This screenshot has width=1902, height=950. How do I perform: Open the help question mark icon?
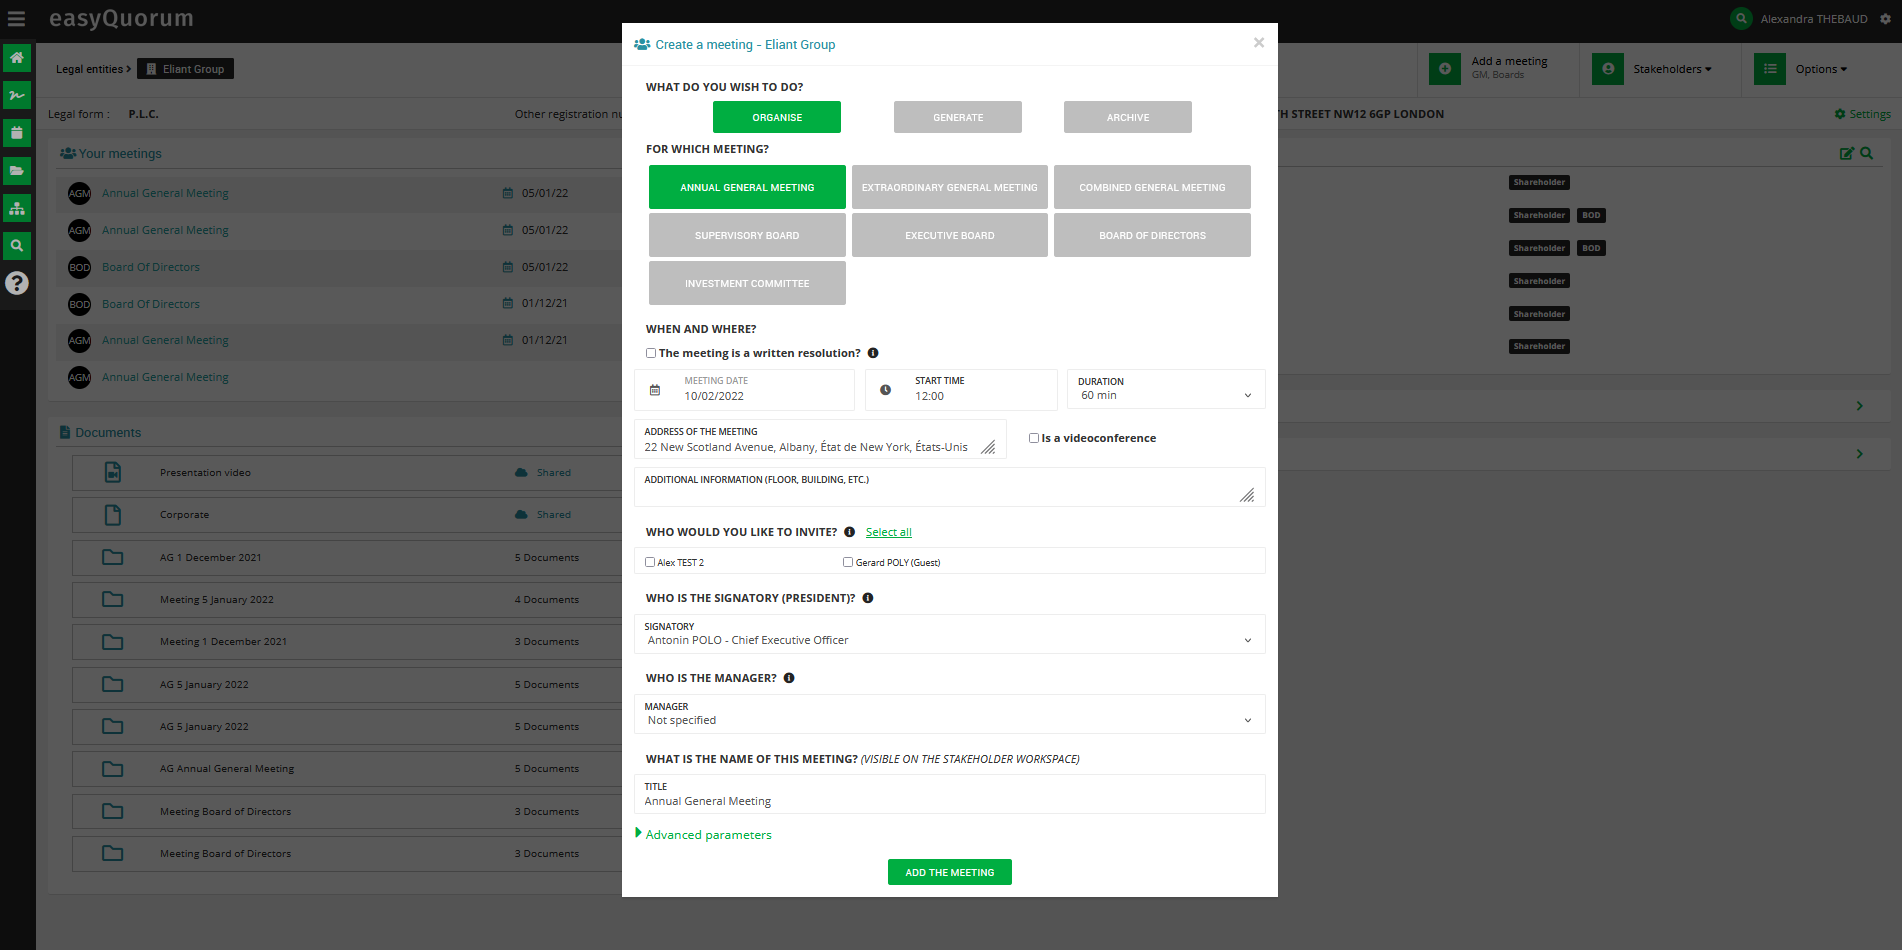[x=17, y=284]
